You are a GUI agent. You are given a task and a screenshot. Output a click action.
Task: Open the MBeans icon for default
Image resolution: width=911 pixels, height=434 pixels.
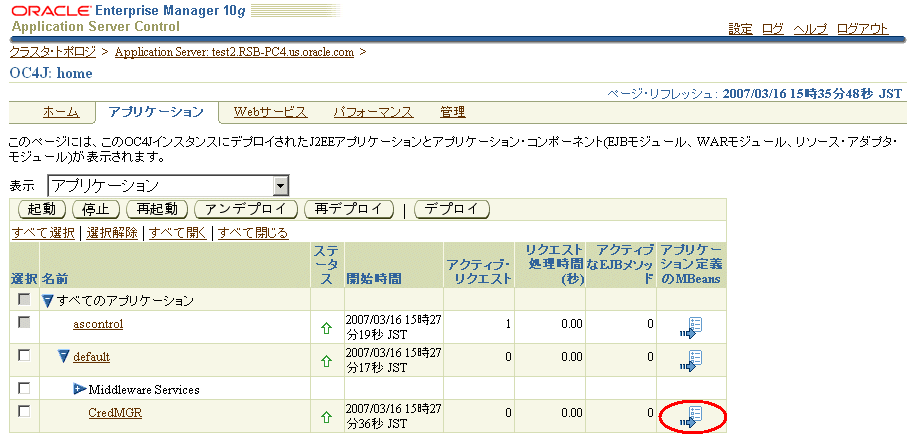pyautogui.click(x=691, y=360)
